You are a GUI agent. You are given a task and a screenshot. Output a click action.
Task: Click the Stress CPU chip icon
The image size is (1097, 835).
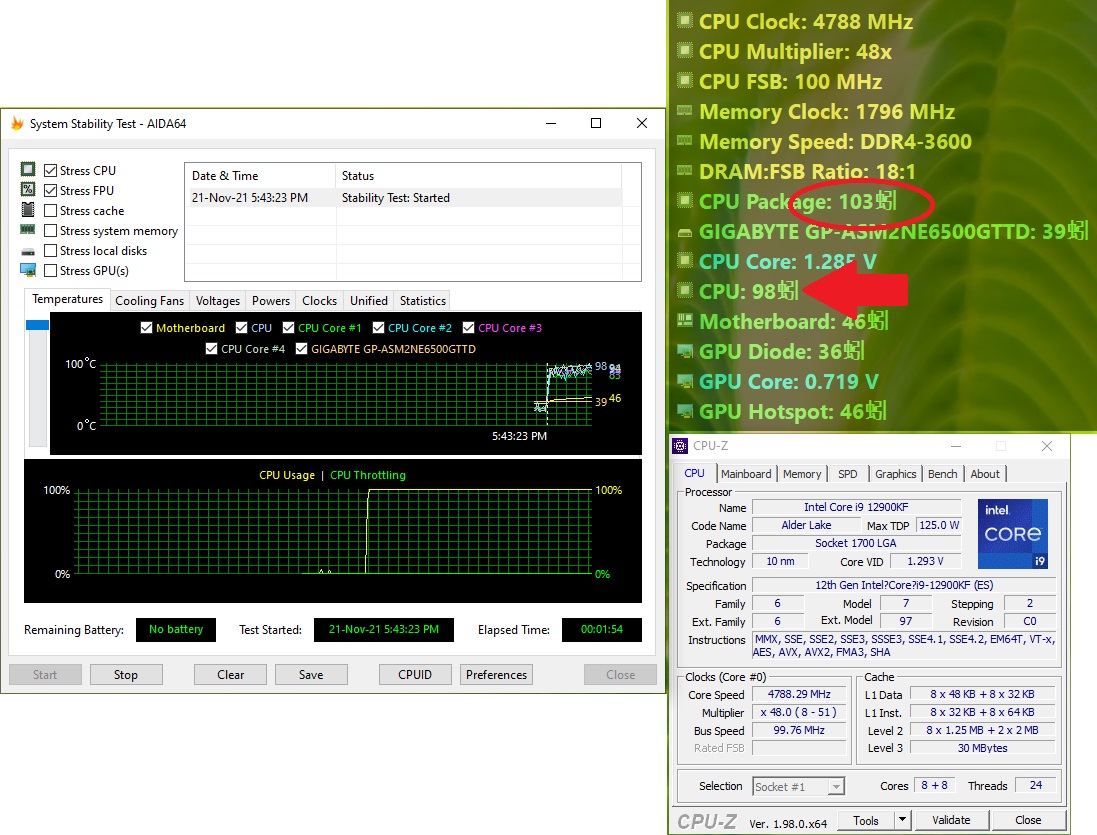pyautogui.click(x=28, y=169)
